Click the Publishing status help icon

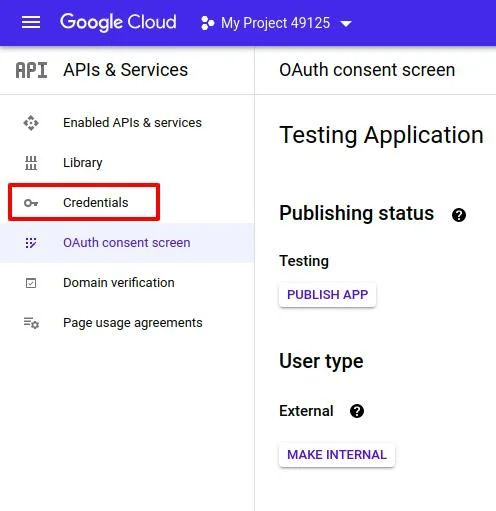coord(459,215)
